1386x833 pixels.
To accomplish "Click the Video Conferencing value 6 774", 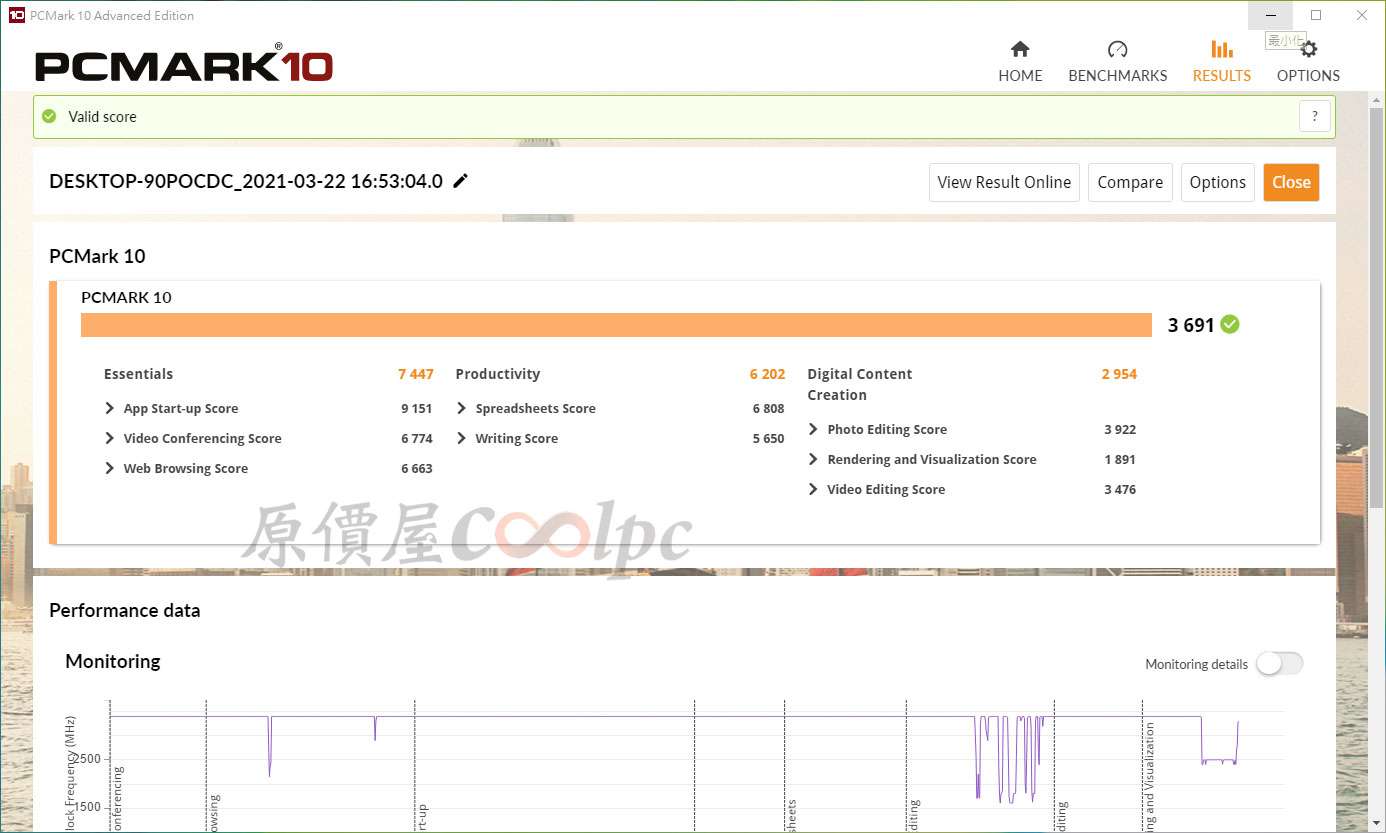I will click(417, 438).
